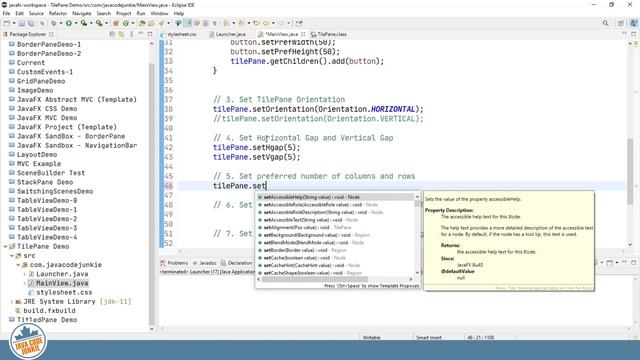Toggle Link with Editor in Package Explorer
Viewport: 640px width, 360px height.
point(121,34)
